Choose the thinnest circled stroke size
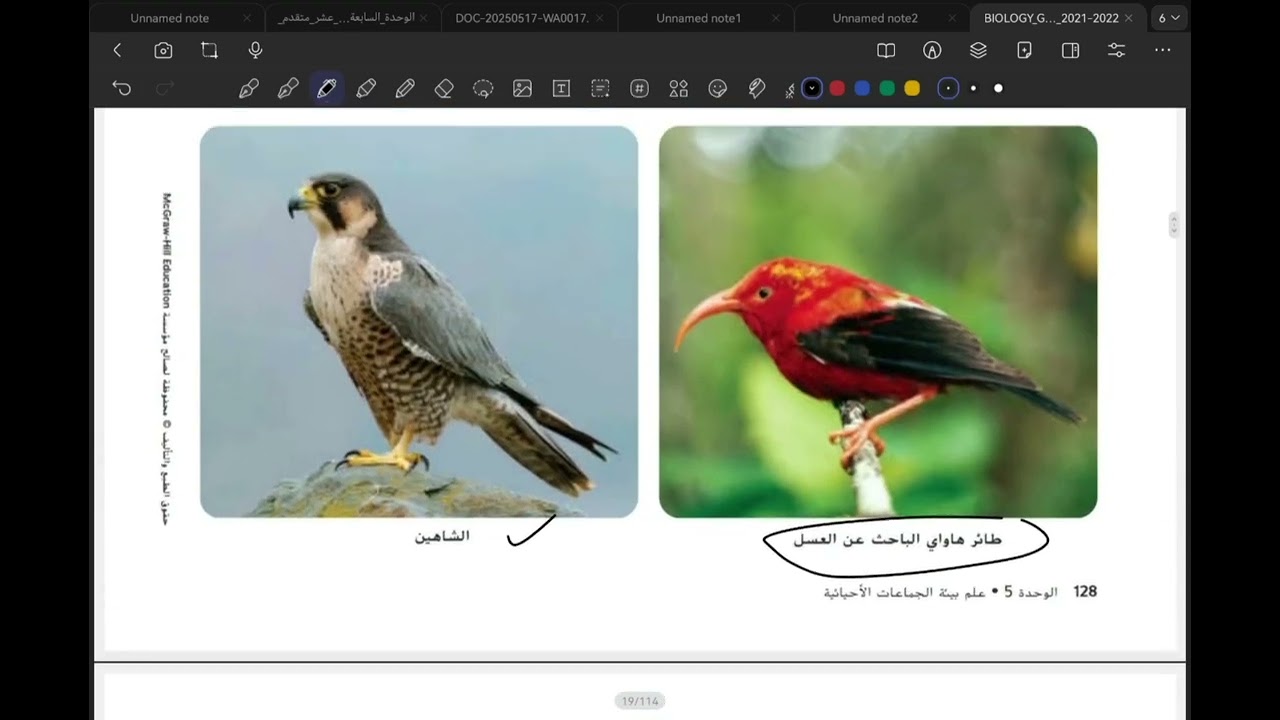Image resolution: width=1280 pixels, height=720 pixels. (x=948, y=88)
